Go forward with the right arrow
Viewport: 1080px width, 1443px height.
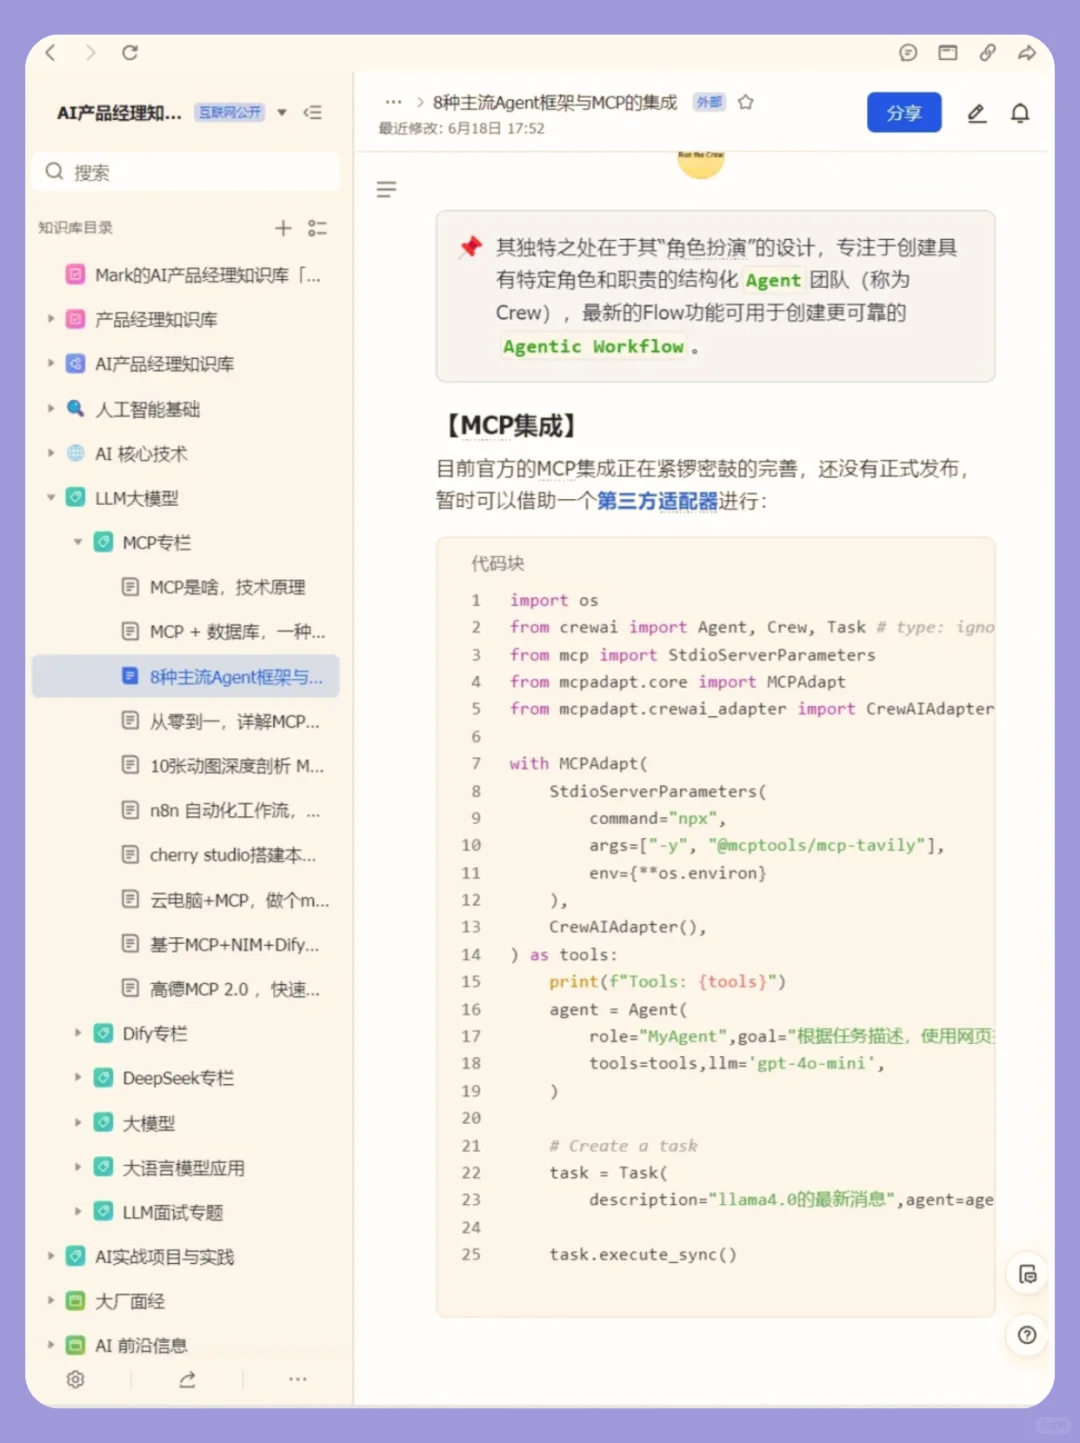tap(90, 53)
